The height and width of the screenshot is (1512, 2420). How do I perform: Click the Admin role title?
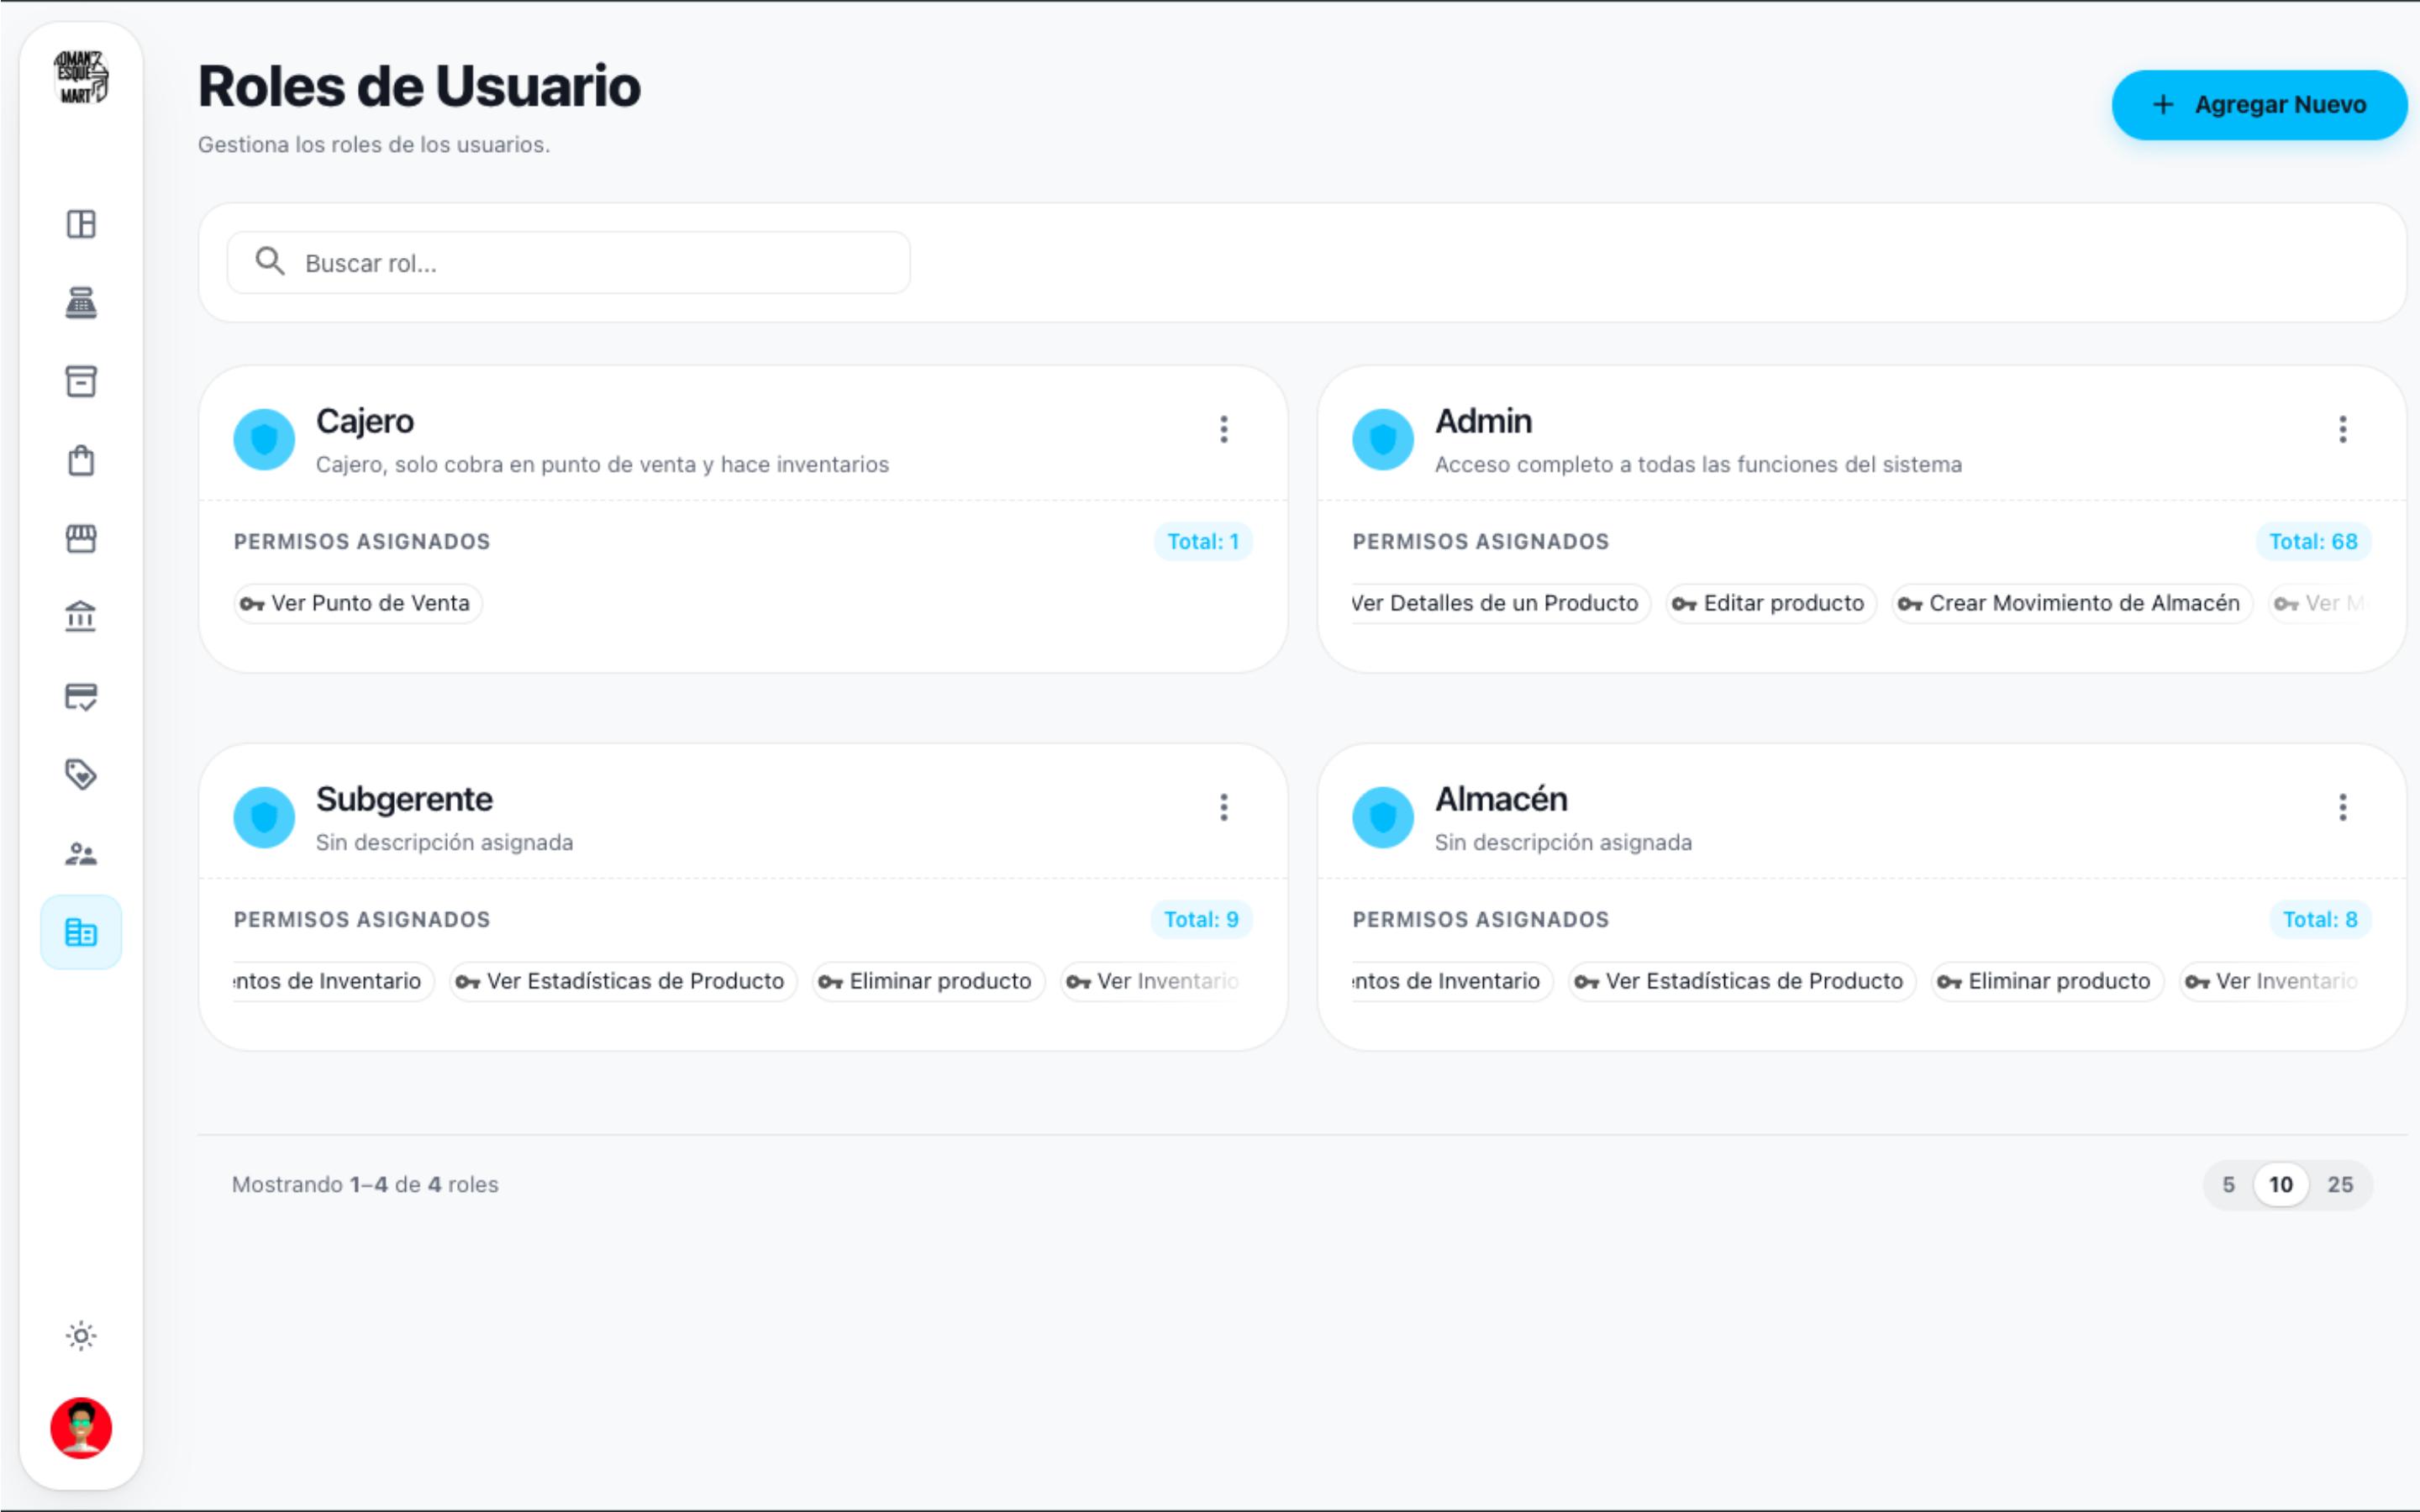point(1483,421)
